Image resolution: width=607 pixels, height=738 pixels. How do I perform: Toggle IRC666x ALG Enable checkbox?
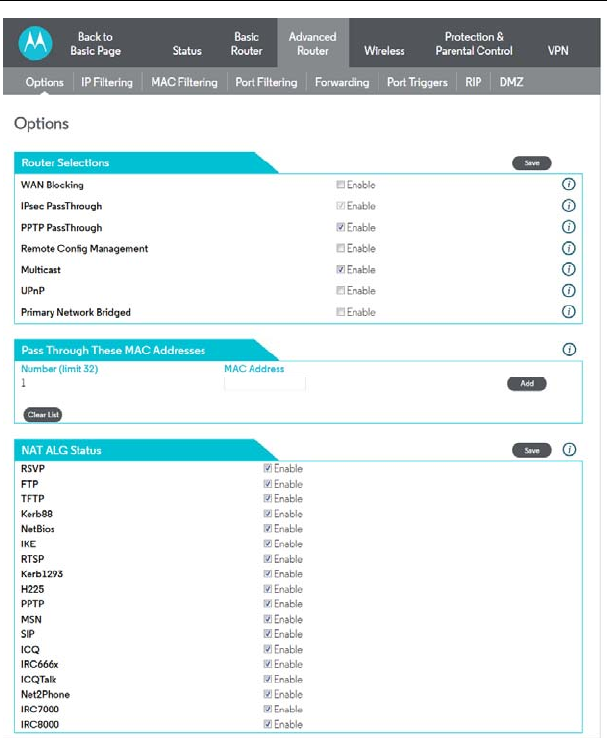[x=267, y=664]
